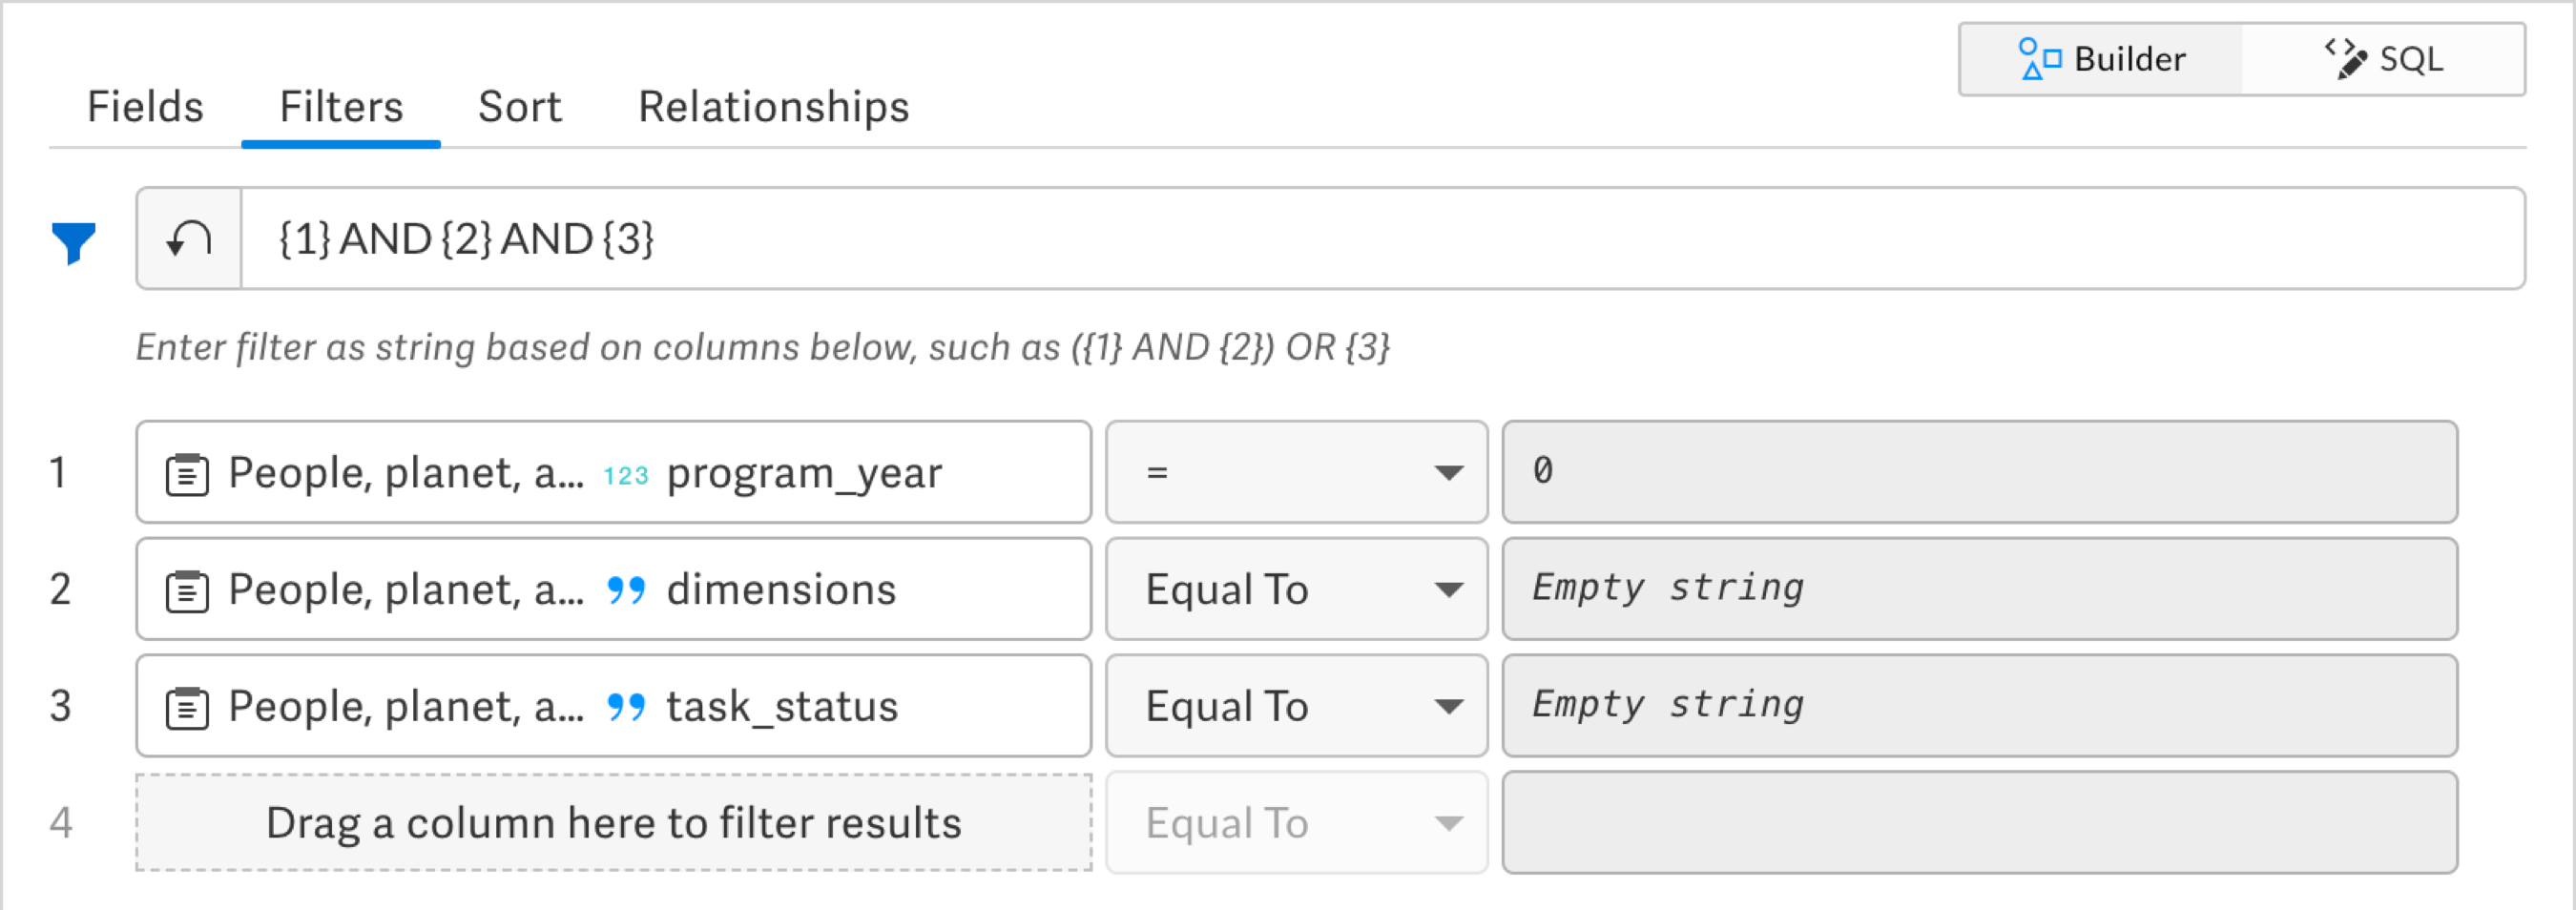Click the program_year value field showing 0
The width and height of the screenshot is (2576, 910).
[1979, 472]
